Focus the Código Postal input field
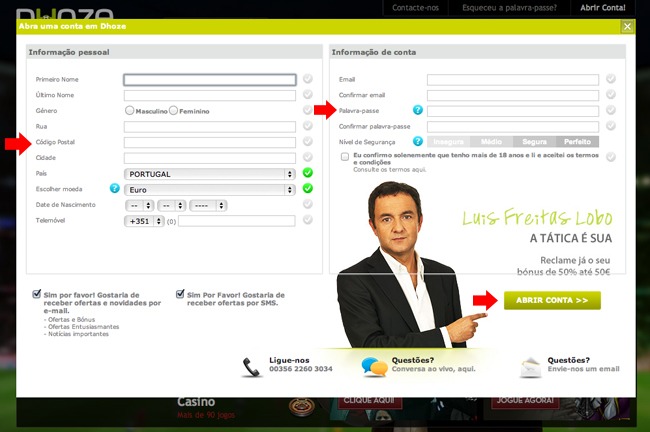This screenshot has height=432, width=650. pos(210,143)
